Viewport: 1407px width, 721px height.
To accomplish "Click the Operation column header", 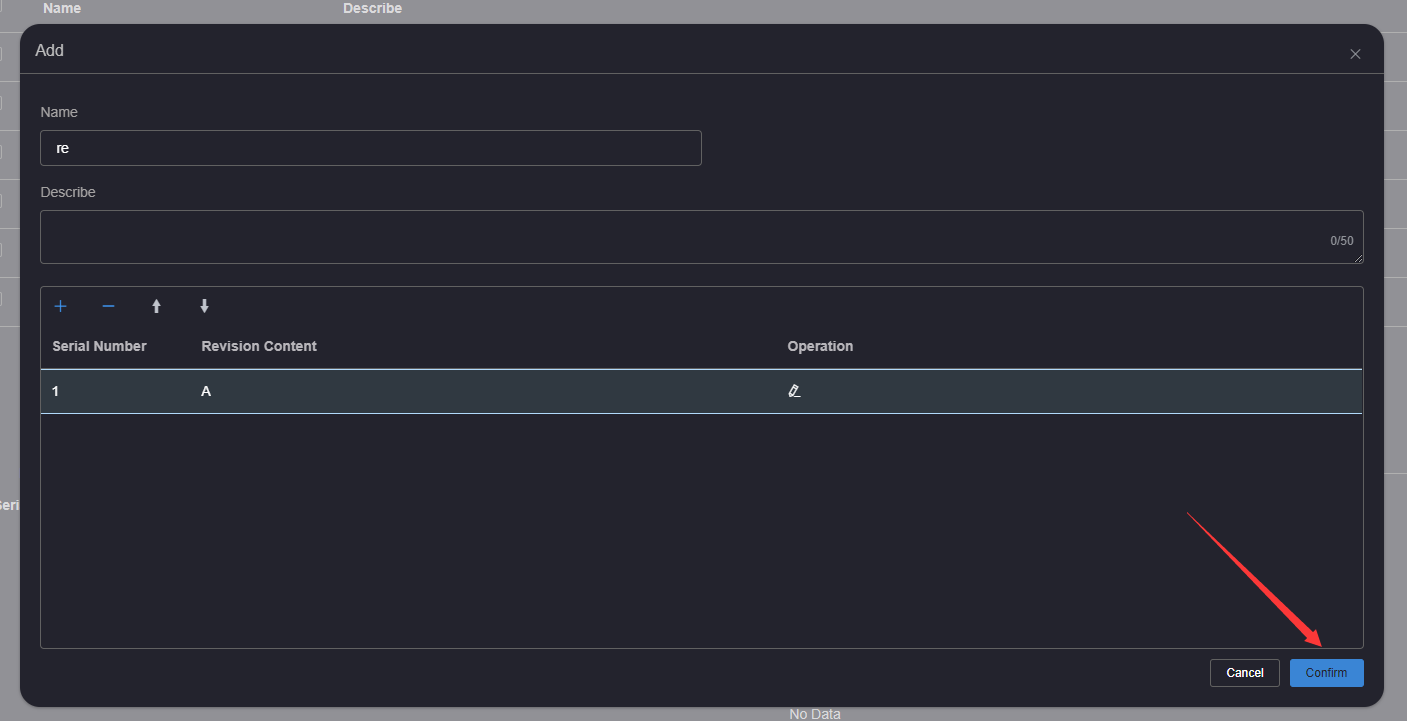I will tap(820, 346).
